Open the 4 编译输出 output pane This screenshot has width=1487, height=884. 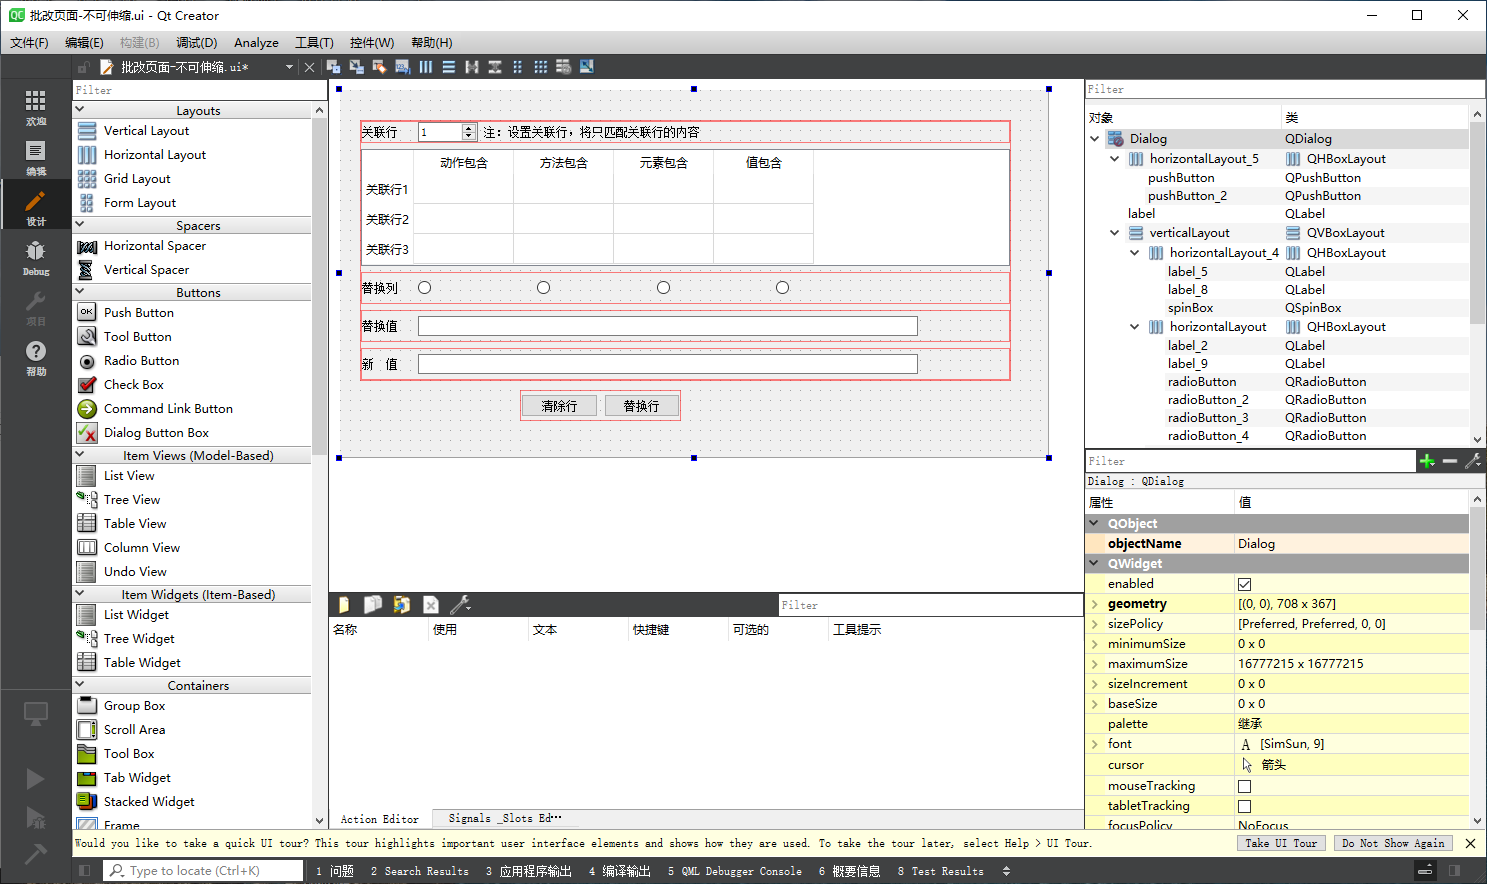click(x=620, y=871)
